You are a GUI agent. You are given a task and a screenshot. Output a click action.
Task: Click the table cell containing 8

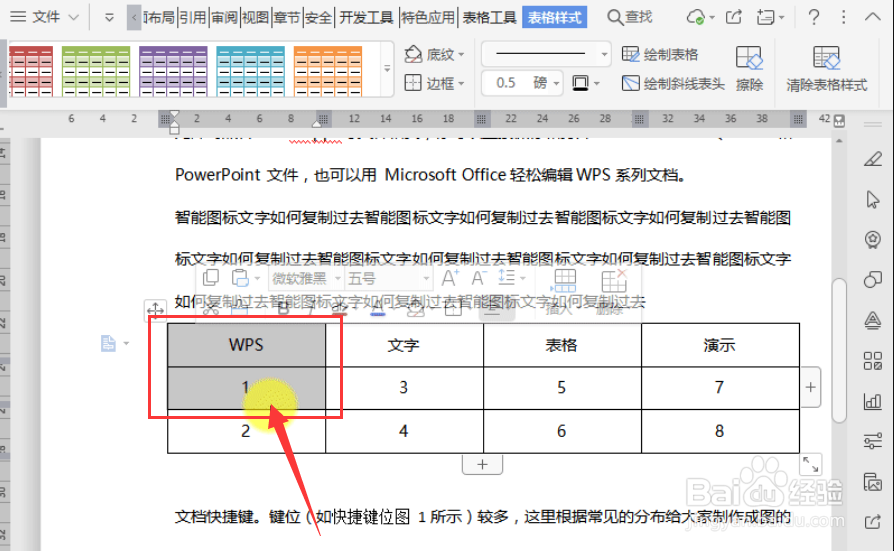click(x=720, y=431)
